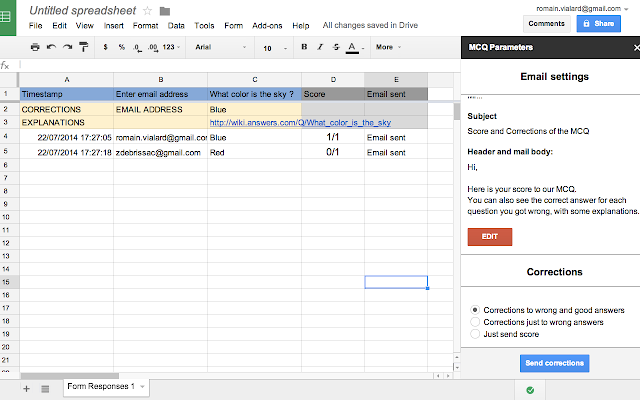Open the account email dropdown
This screenshot has width=640, height=400.
click(x=582, y=9)
